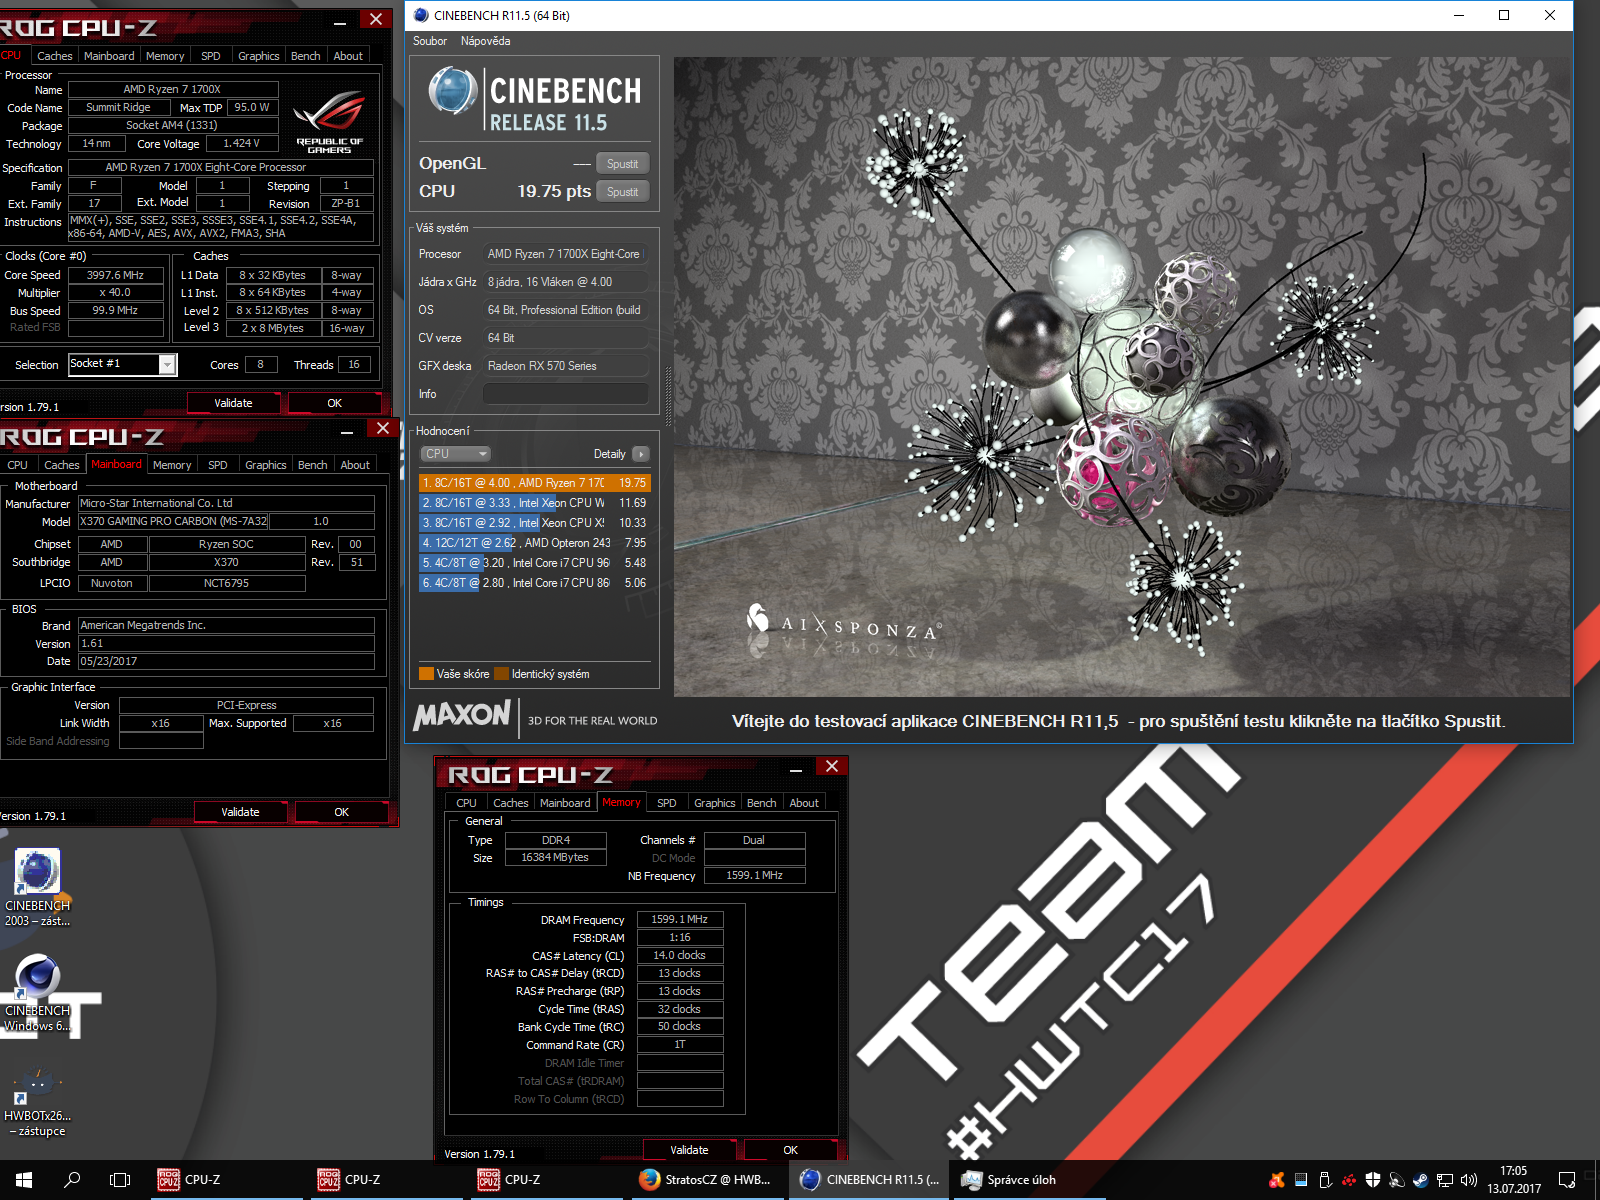Image resolution: width=1600 pixels, height=1200 pixels.
Task: Select ranking row 6 Core i7 5.06
Action: point(534,583)
